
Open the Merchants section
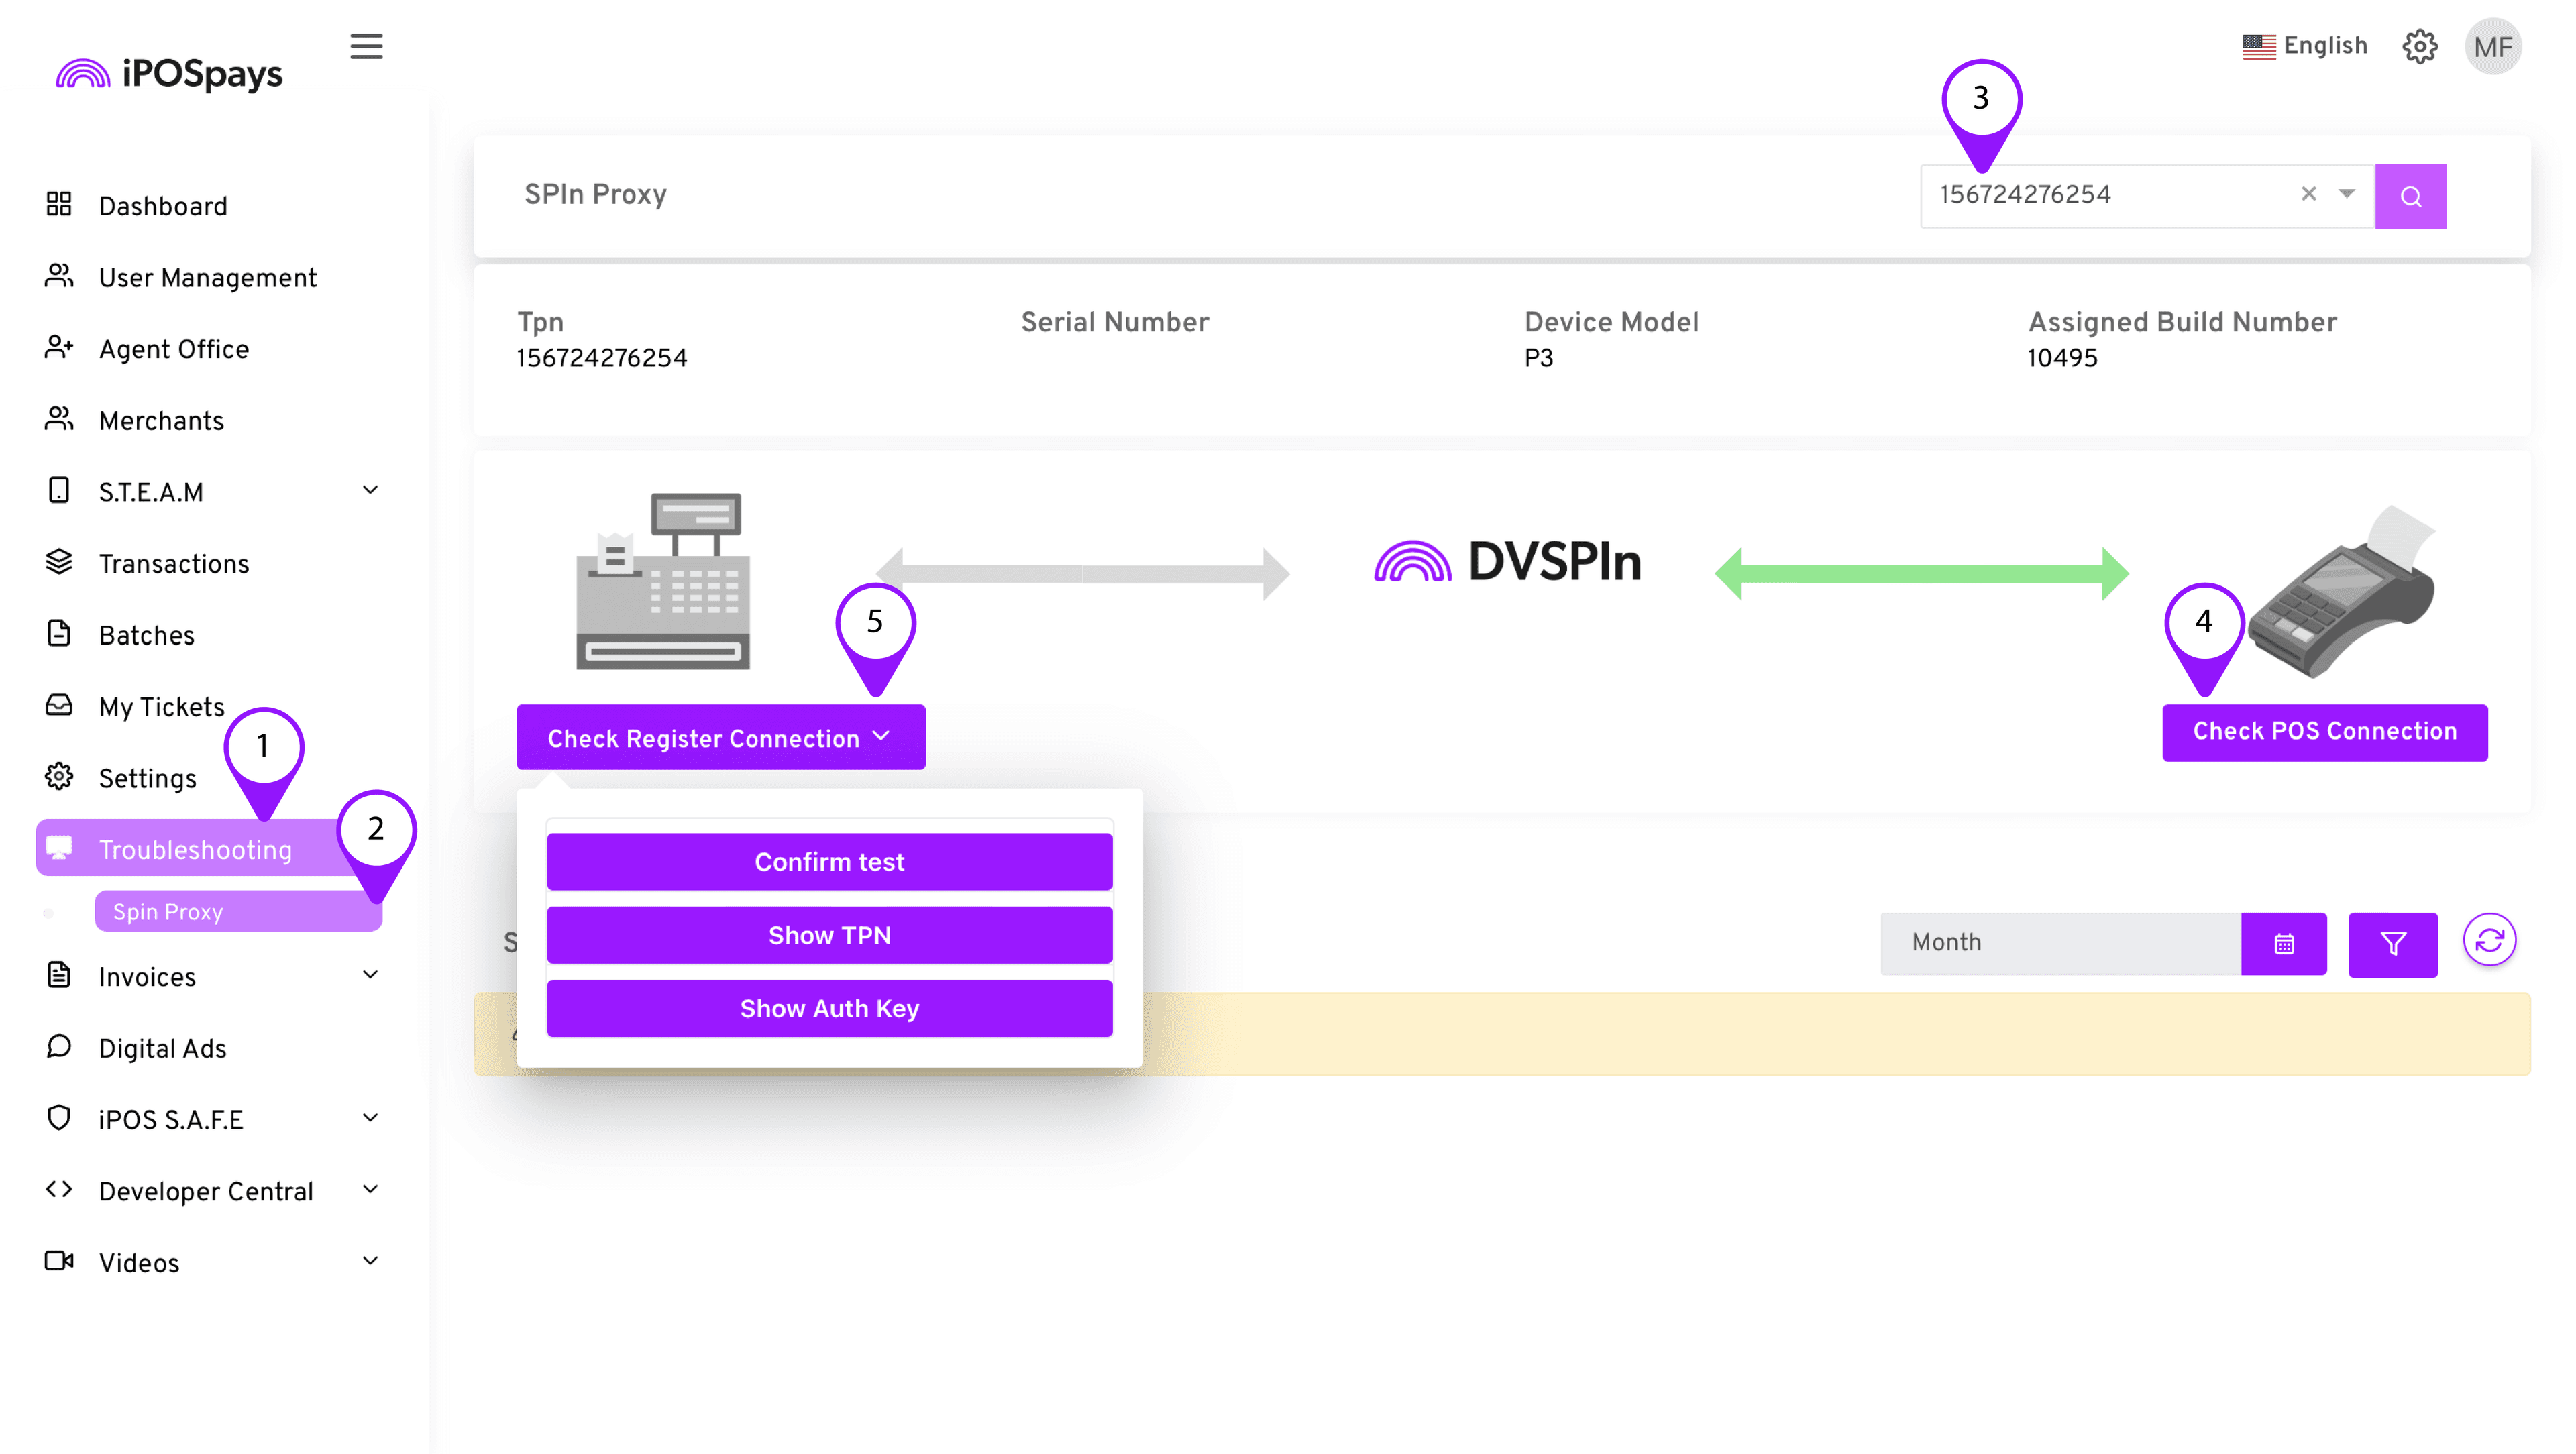tap(161, 421)
